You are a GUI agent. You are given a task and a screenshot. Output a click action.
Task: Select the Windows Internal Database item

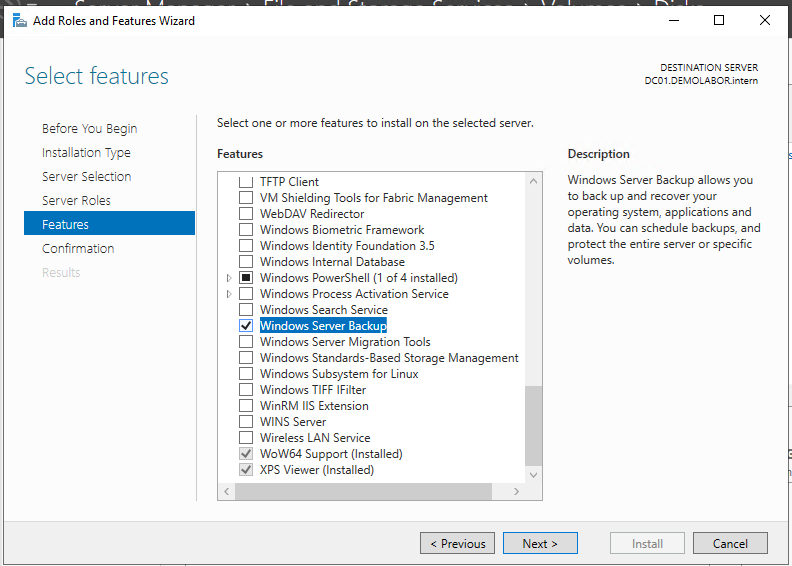(x=332, y=262)
